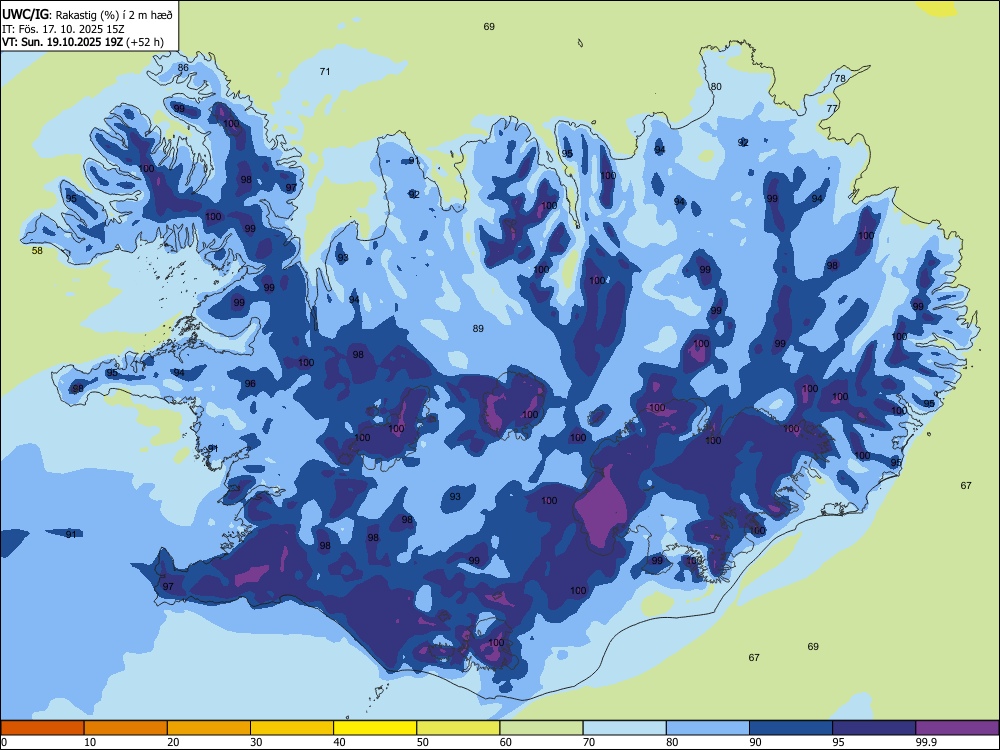Click the legend tick label '40'
This screenshot has height=750, width=1000.
pos(339,742)
